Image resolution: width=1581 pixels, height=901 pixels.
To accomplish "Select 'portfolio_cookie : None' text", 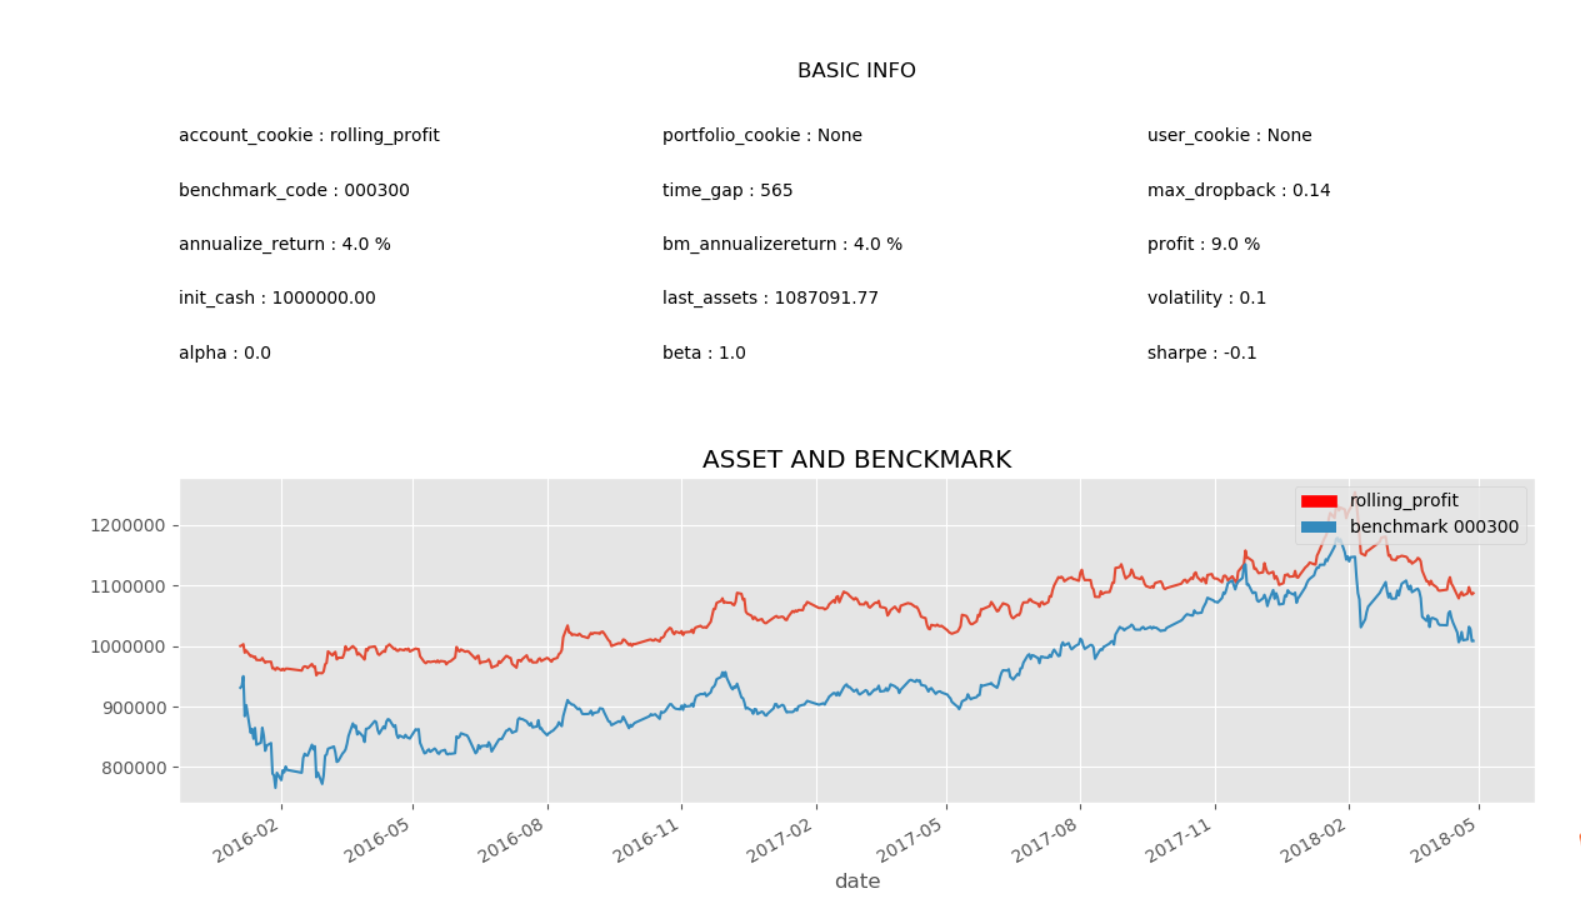I will point(762,136).
